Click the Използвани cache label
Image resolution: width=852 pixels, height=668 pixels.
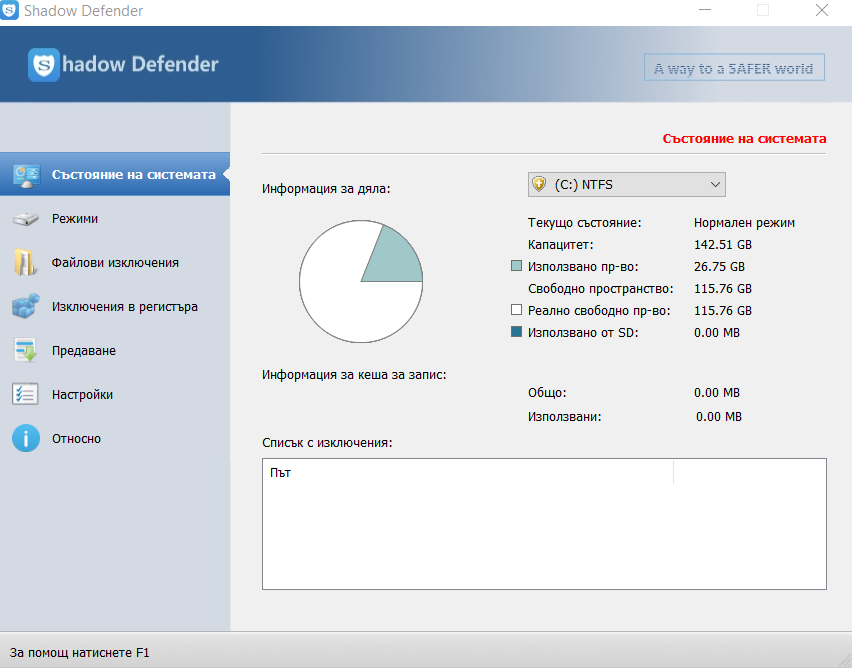[565, 417]
